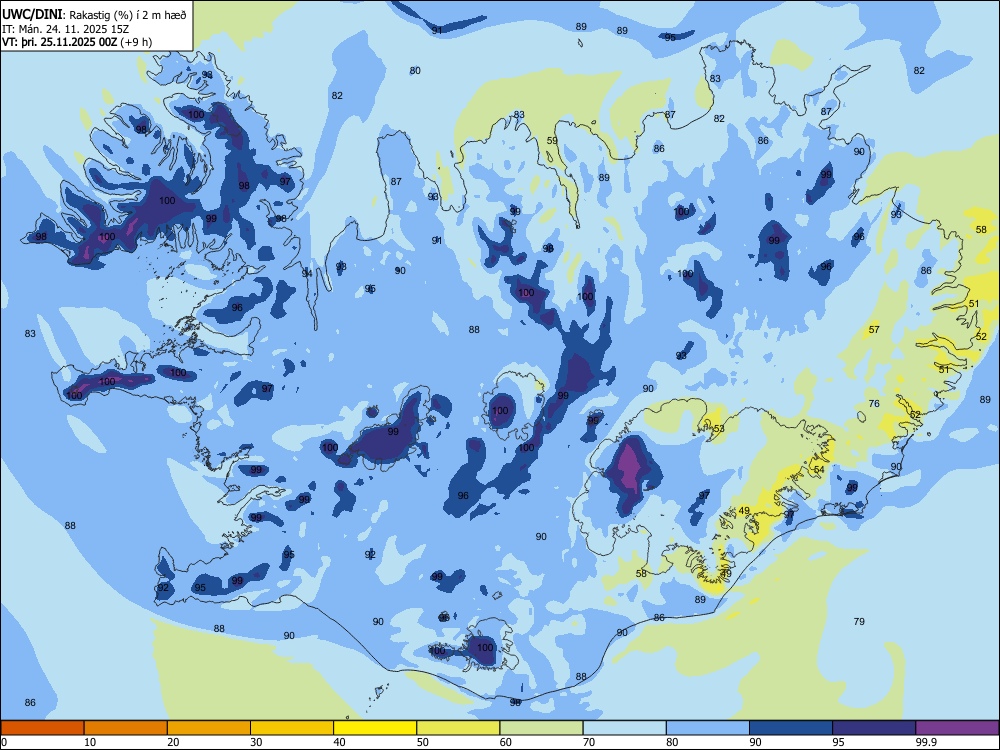
Task: Select the light blue 70–80 legend segment
Action: pyautogui.click(x=624, y=728)
